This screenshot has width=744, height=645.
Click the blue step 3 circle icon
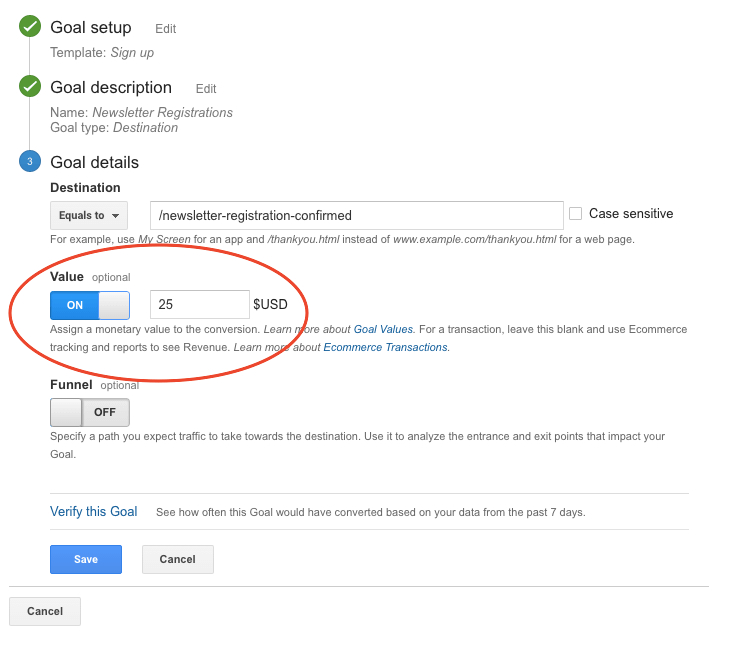[30, 161]
